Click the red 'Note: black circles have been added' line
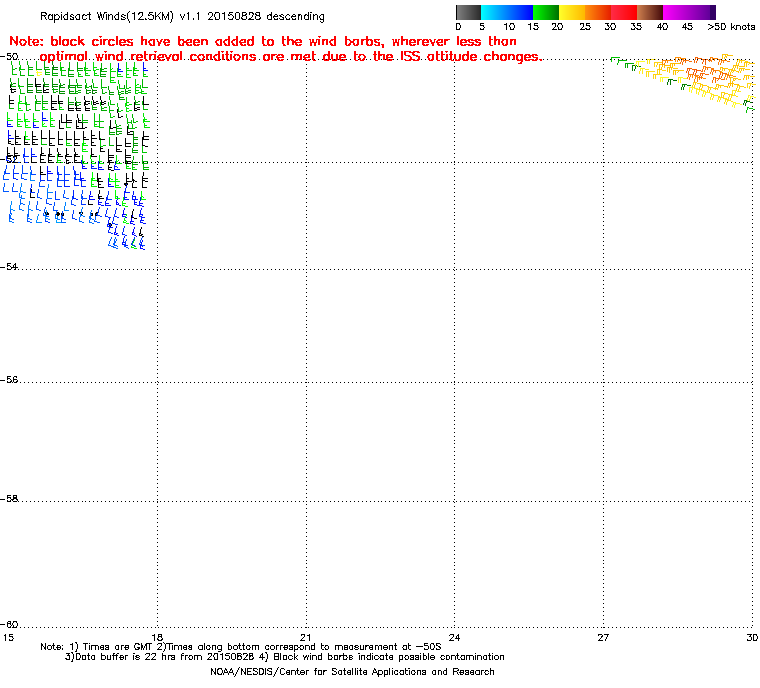The image size is (760, 688). tap(263, 41)
